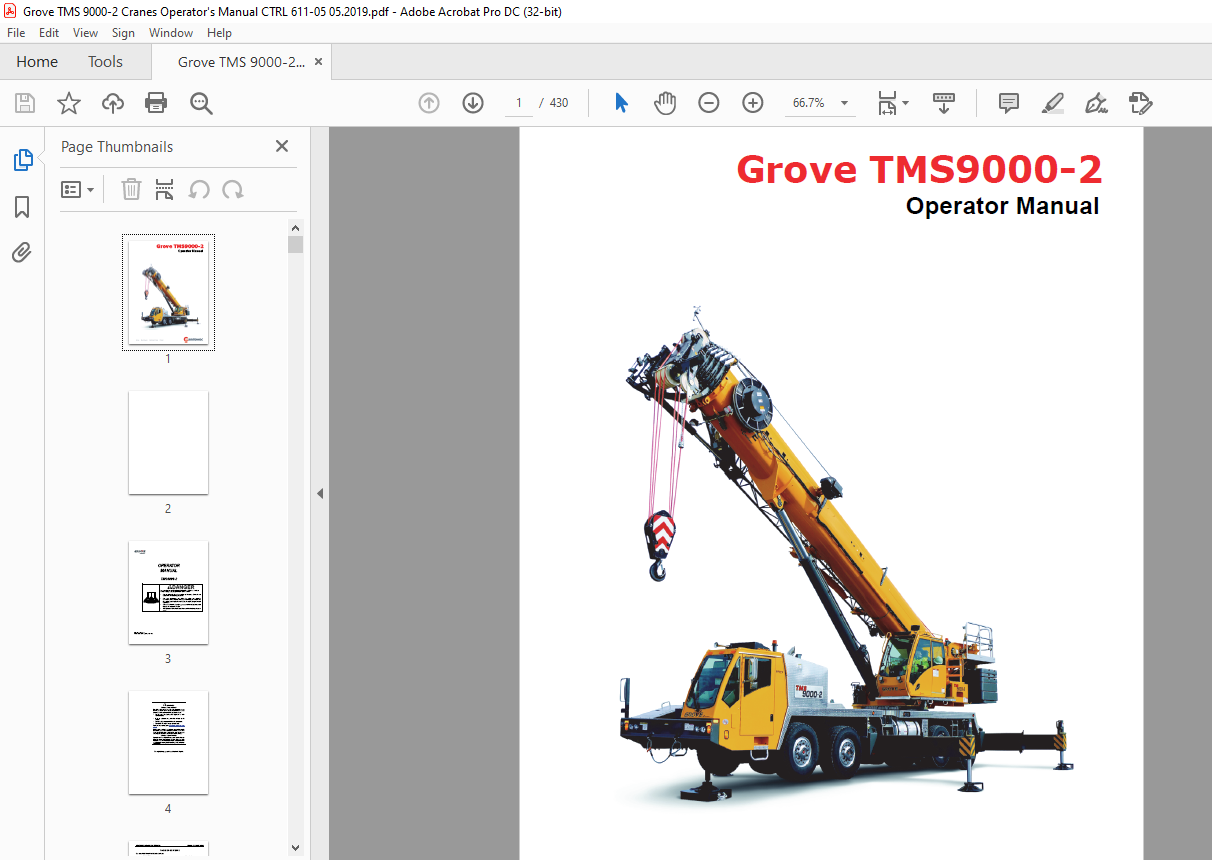This screenshot has width=1212, height=860.
Task: Click the 'Grove TMS9000-2' red heading
Action: 919,169
